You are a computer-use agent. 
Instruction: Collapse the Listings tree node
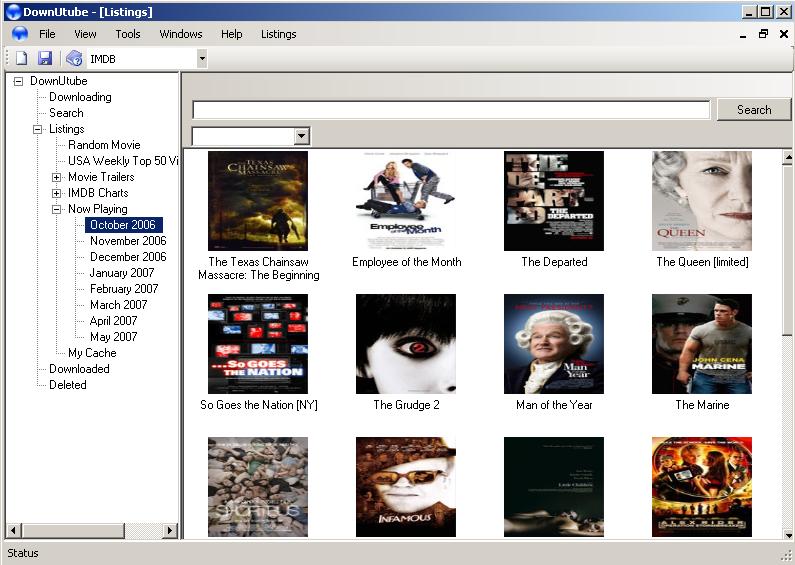(38, 129)
